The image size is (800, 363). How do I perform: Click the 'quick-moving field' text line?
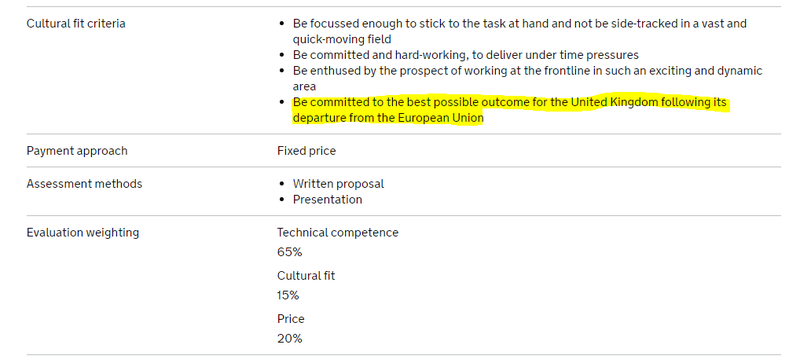point(342,39)
